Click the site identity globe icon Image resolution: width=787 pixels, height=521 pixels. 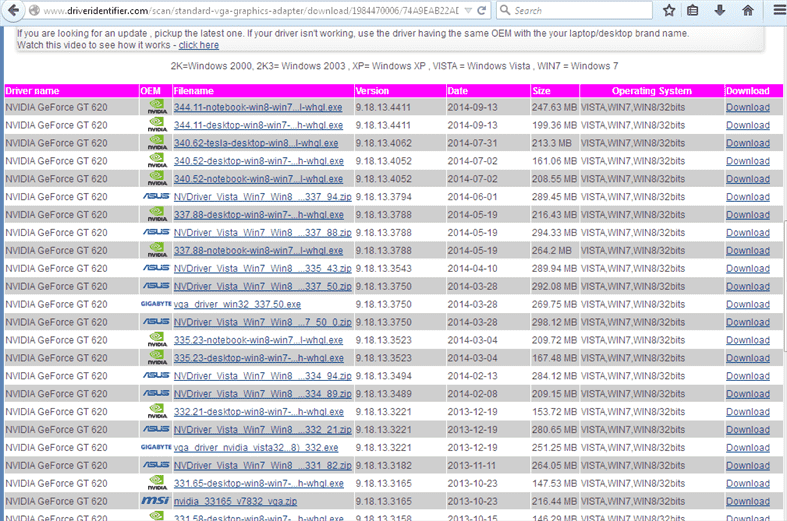(34, 11)
